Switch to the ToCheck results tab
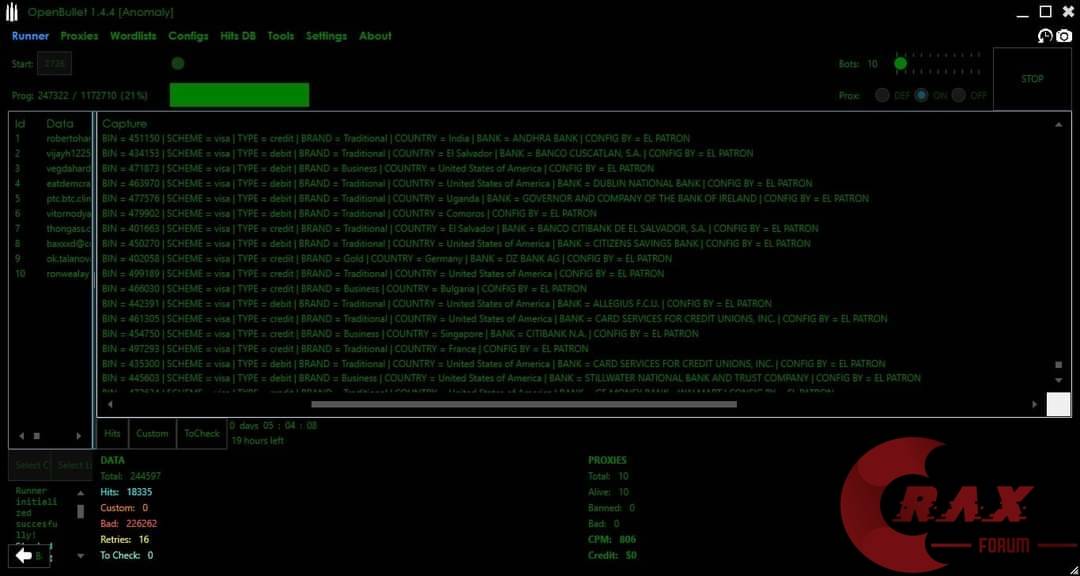 202,433
